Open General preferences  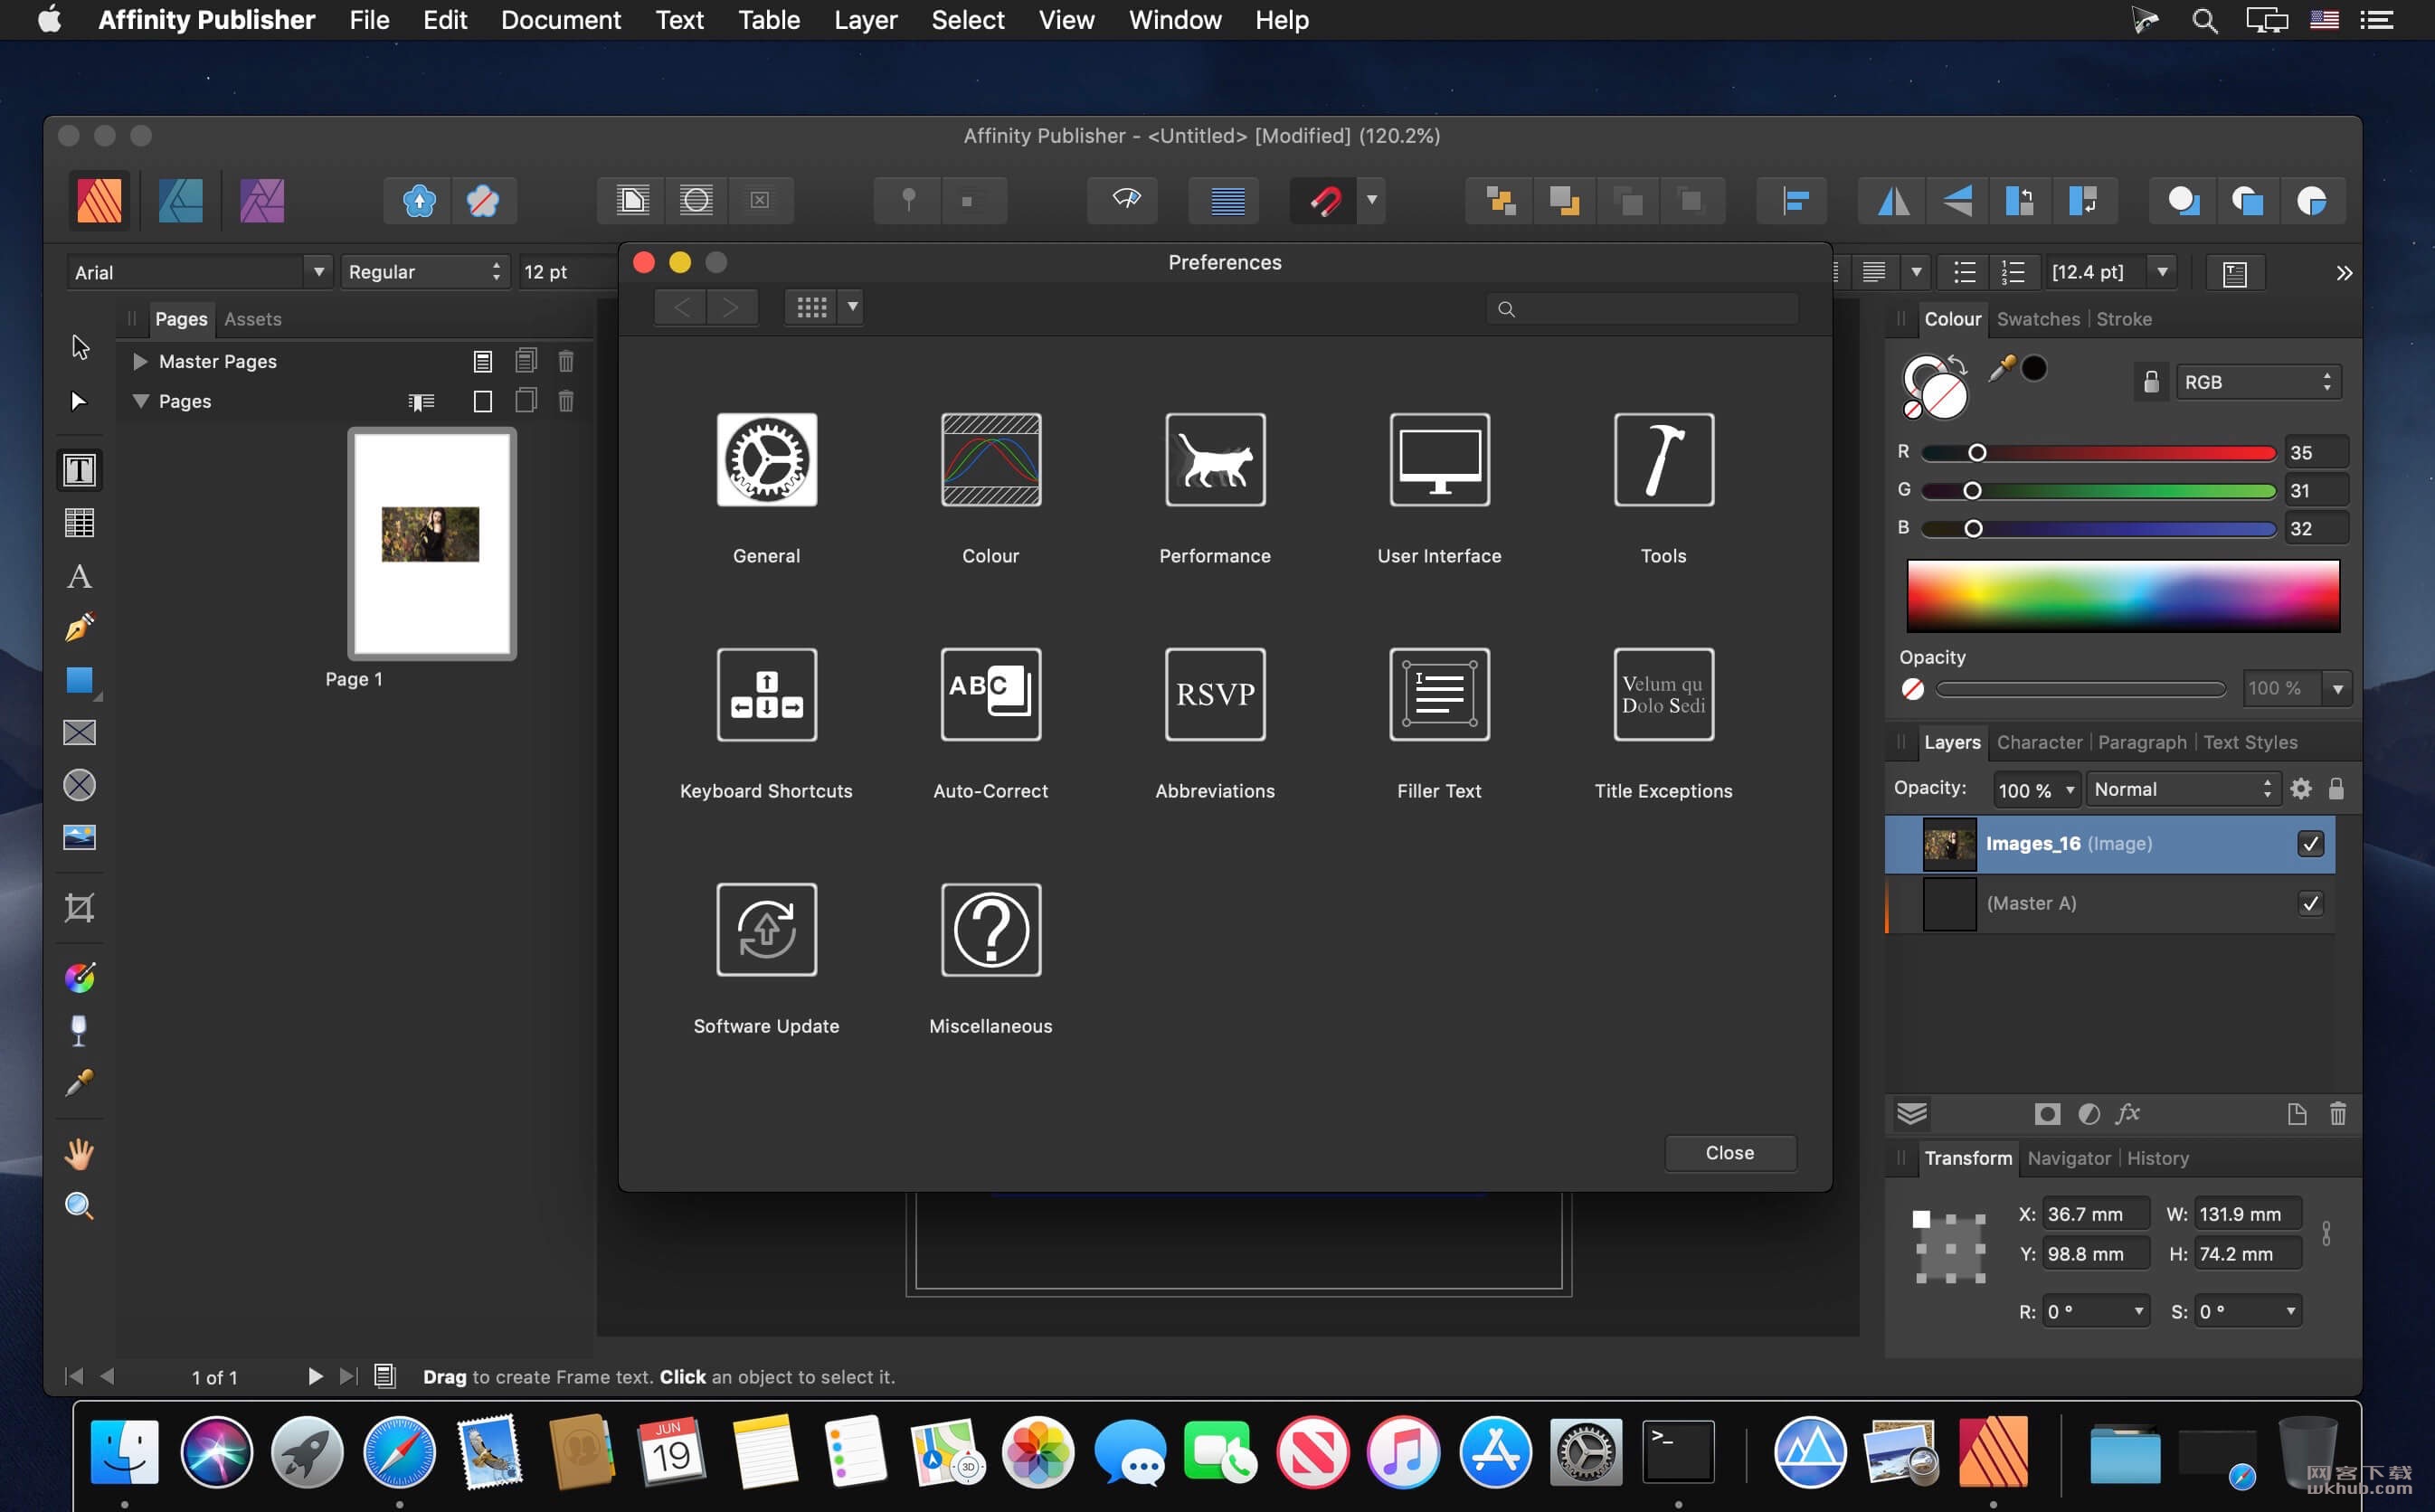pos(766,460)
